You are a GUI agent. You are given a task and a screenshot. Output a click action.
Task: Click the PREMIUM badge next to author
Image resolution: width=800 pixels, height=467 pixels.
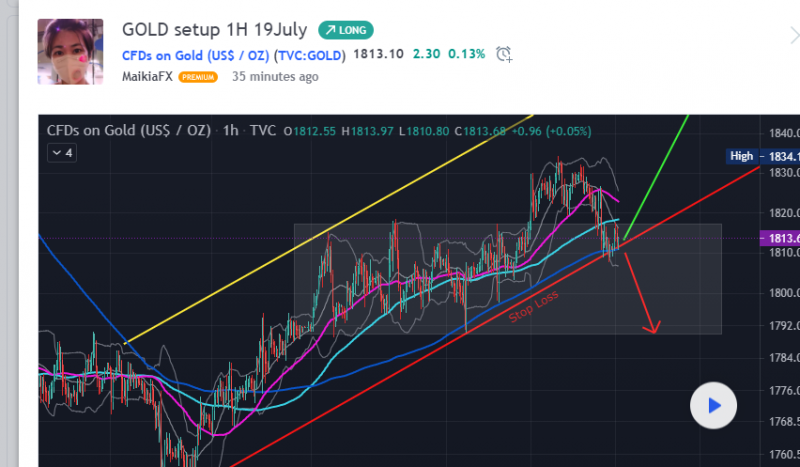[198, 77]
